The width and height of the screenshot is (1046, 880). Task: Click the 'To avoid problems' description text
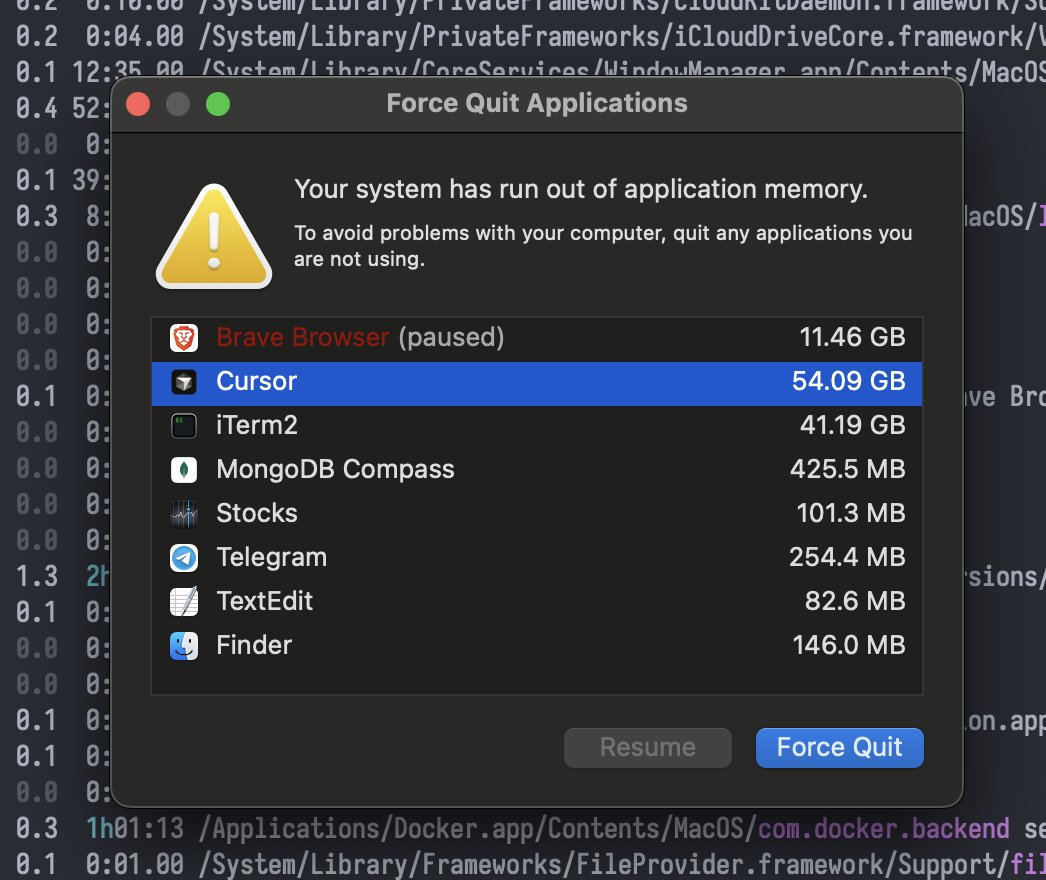pos(603,246)
